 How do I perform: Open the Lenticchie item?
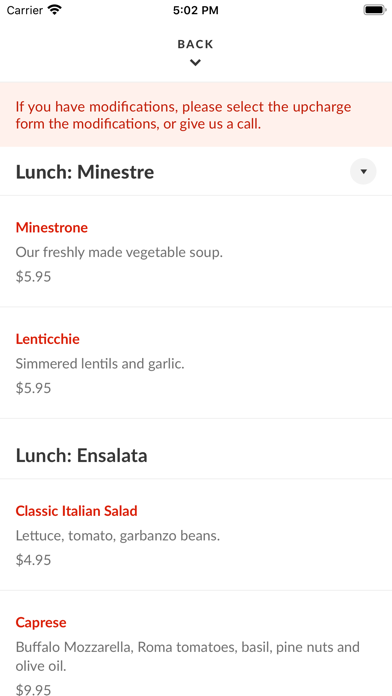[x=48, y=339]
